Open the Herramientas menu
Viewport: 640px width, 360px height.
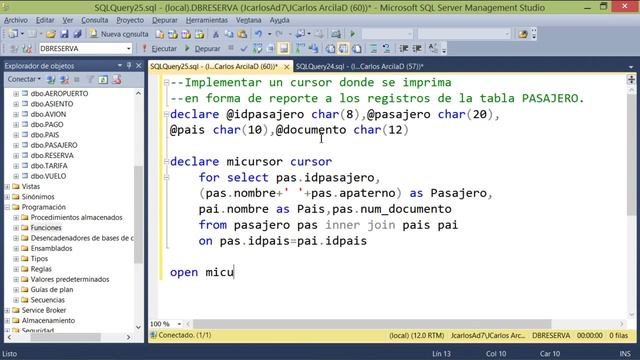coord(207,20)
